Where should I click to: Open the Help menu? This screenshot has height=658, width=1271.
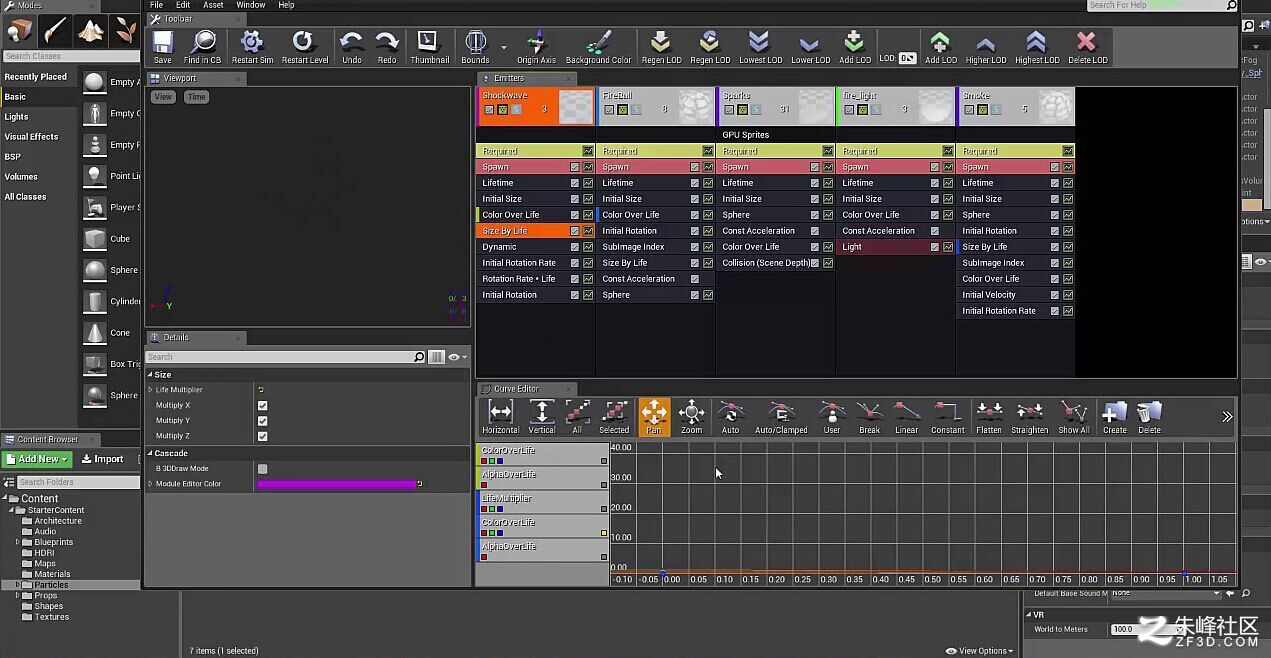coord(286,5)
